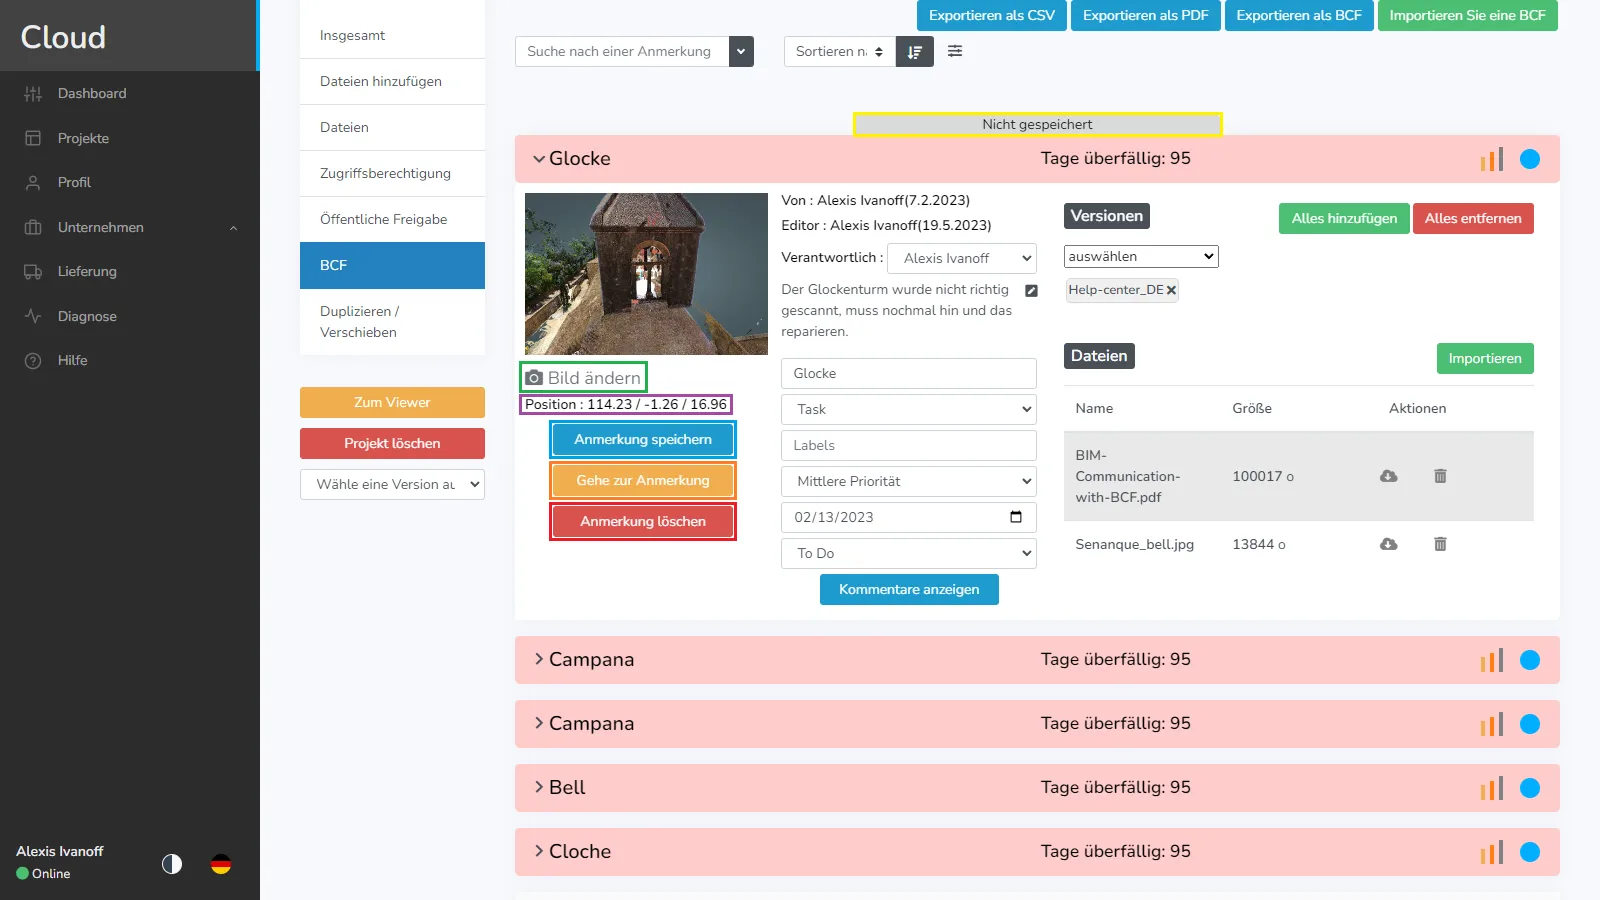Open the calendar picker in the date field
The height and width of the screenshot is (900, 1600).
click(x=1016, y=517)
